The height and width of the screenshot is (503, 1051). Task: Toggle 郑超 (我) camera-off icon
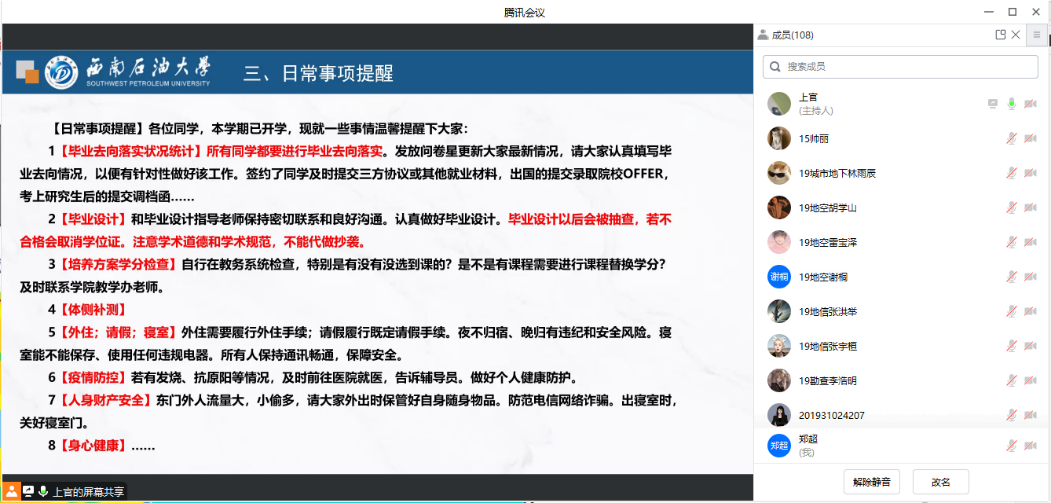(1030, 445)
